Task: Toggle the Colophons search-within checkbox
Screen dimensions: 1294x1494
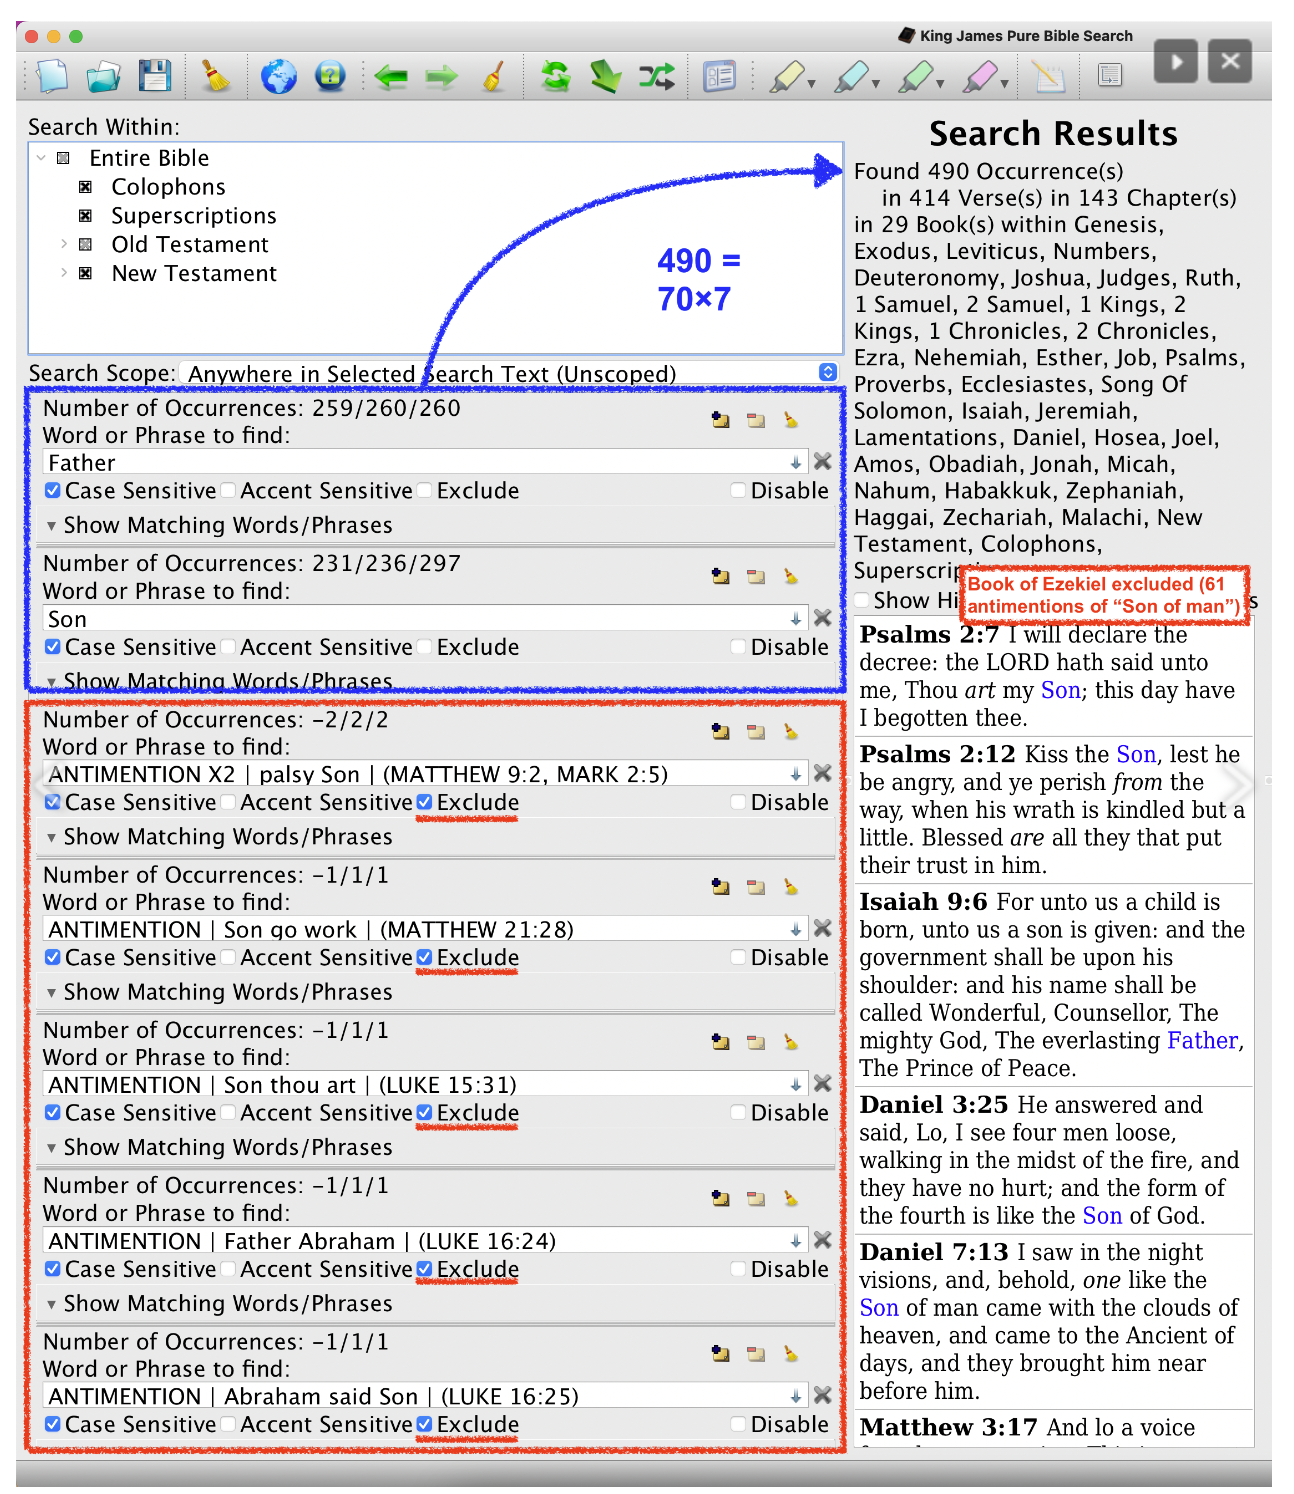Action: 86,187
